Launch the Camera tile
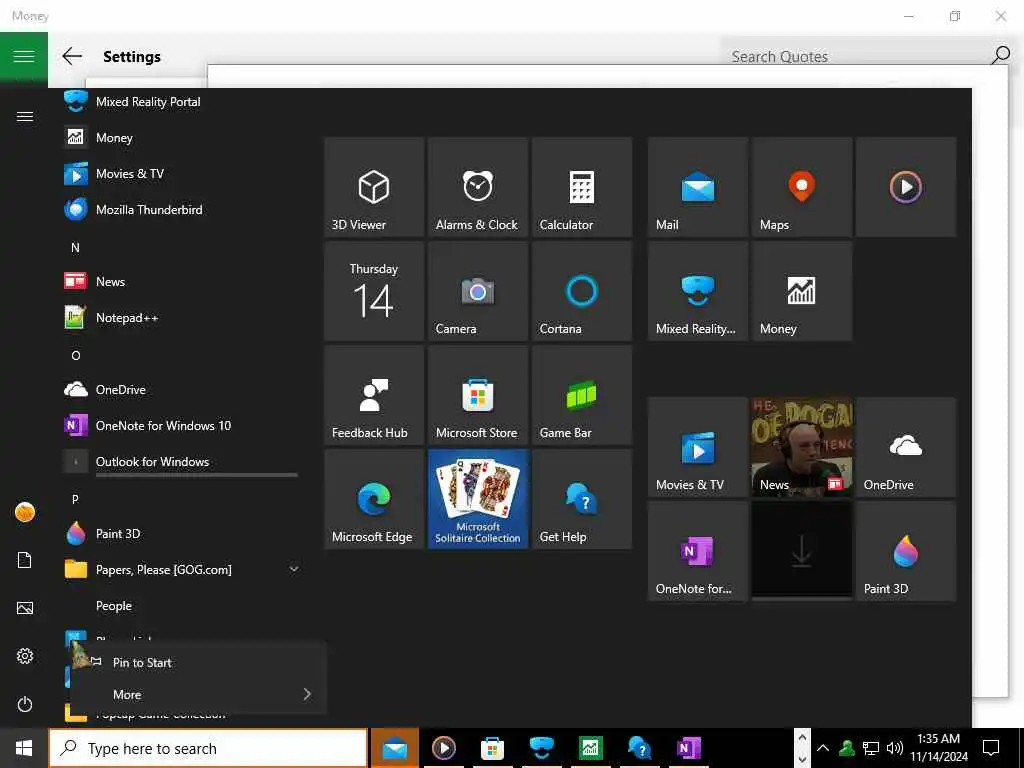Image resolution: width=1024 pixels, height=768 pixels. (477, 291)
